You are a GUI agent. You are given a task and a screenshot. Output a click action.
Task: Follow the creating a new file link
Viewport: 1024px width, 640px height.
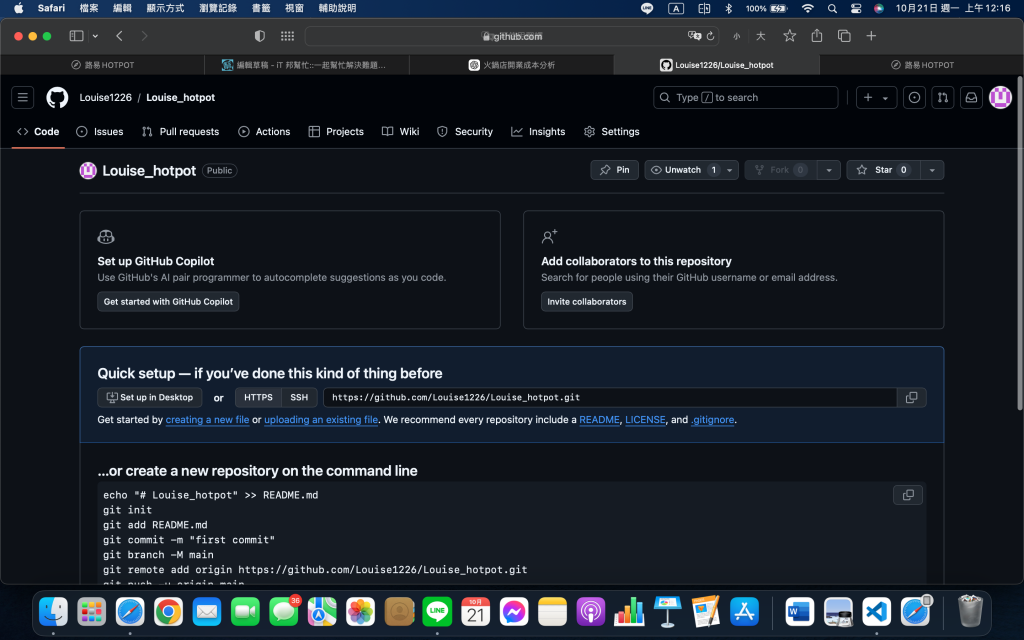pos(207,419)
